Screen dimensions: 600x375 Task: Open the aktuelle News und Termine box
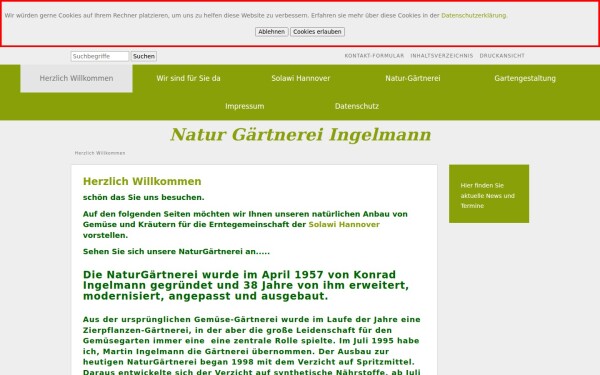click(489, 194)
